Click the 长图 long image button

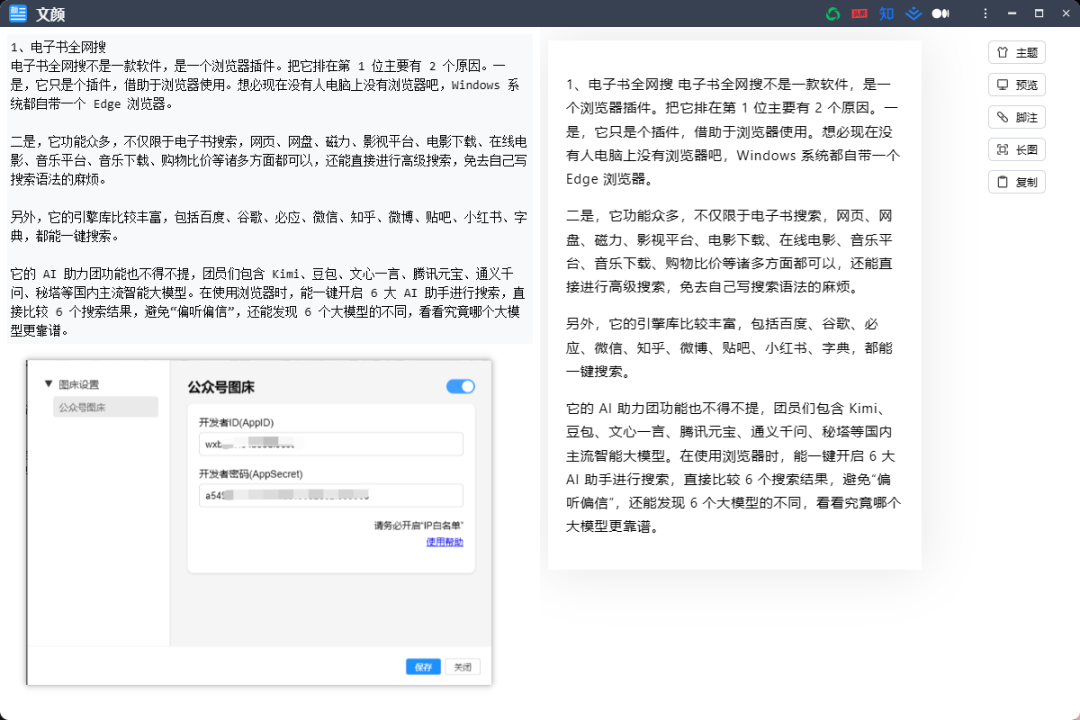click(1017, 150)
